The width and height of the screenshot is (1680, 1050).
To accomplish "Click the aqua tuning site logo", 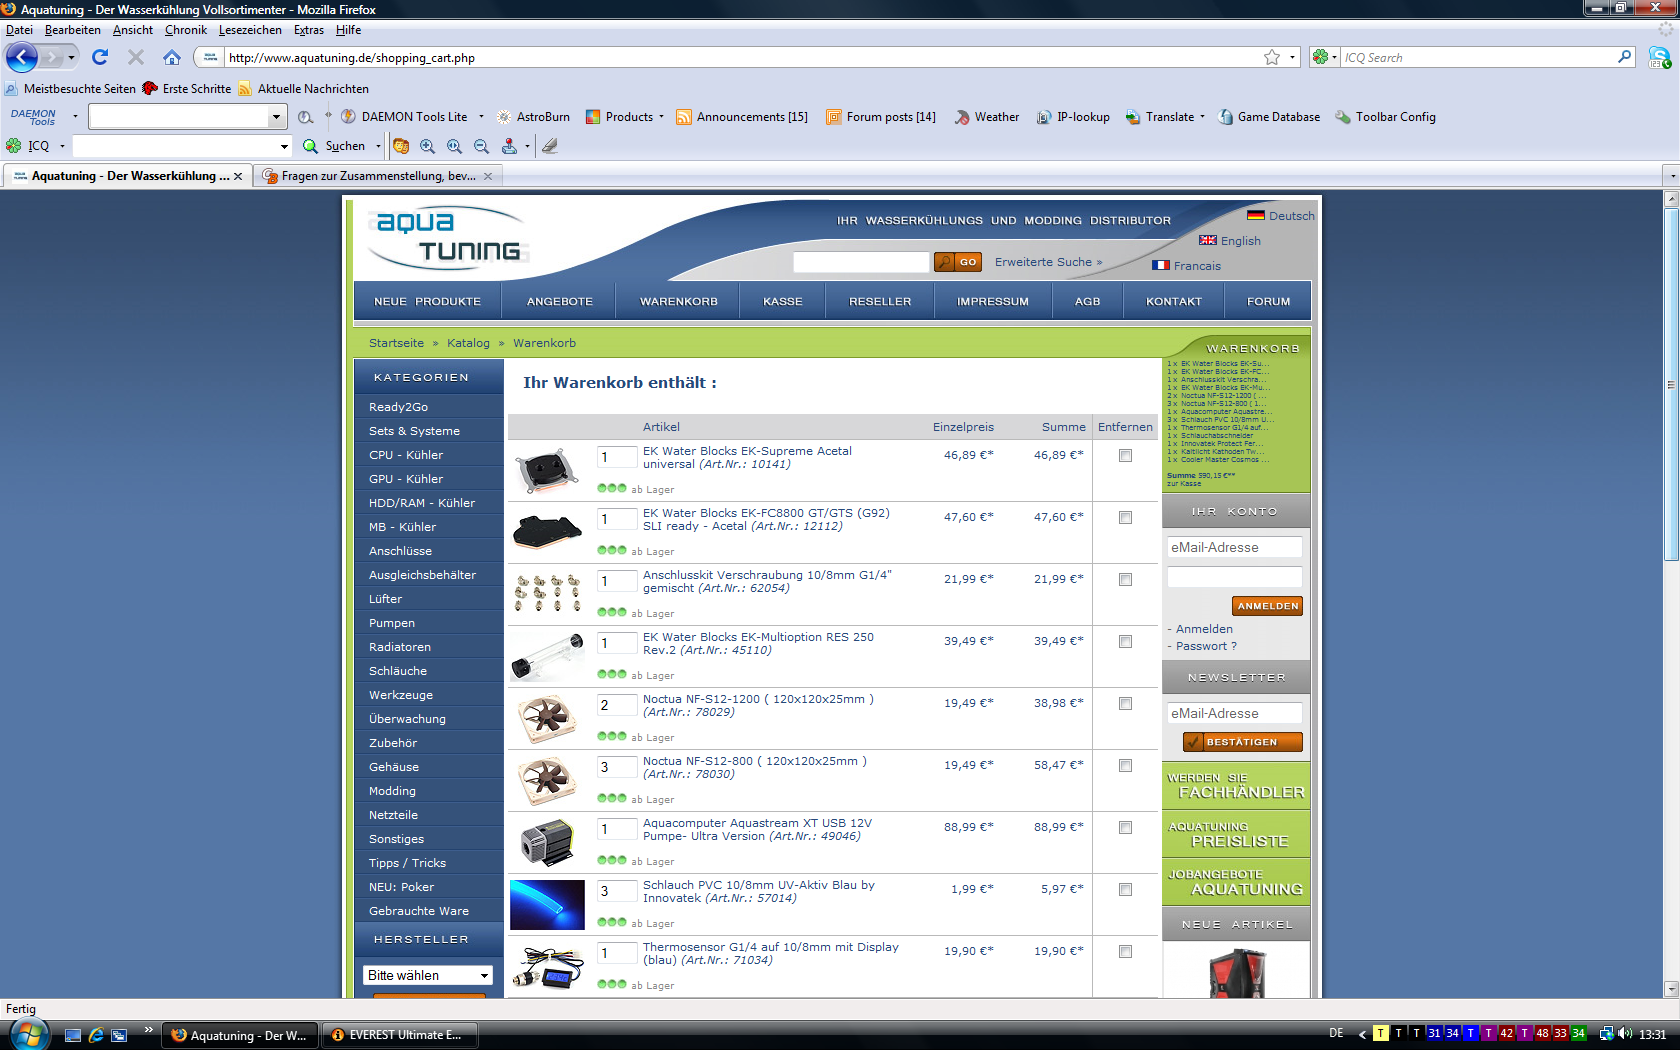I will [446, 238].
